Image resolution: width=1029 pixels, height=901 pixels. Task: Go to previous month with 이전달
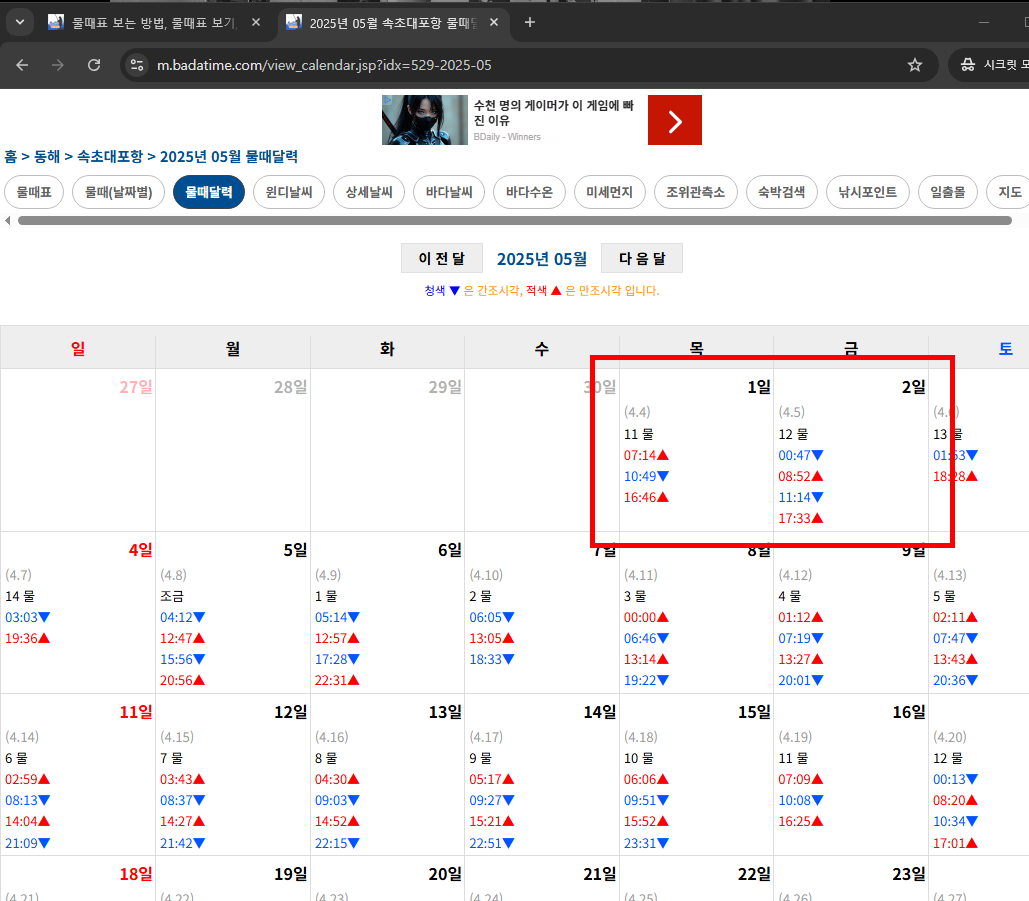pyautogui.click(x=442, y=259)
